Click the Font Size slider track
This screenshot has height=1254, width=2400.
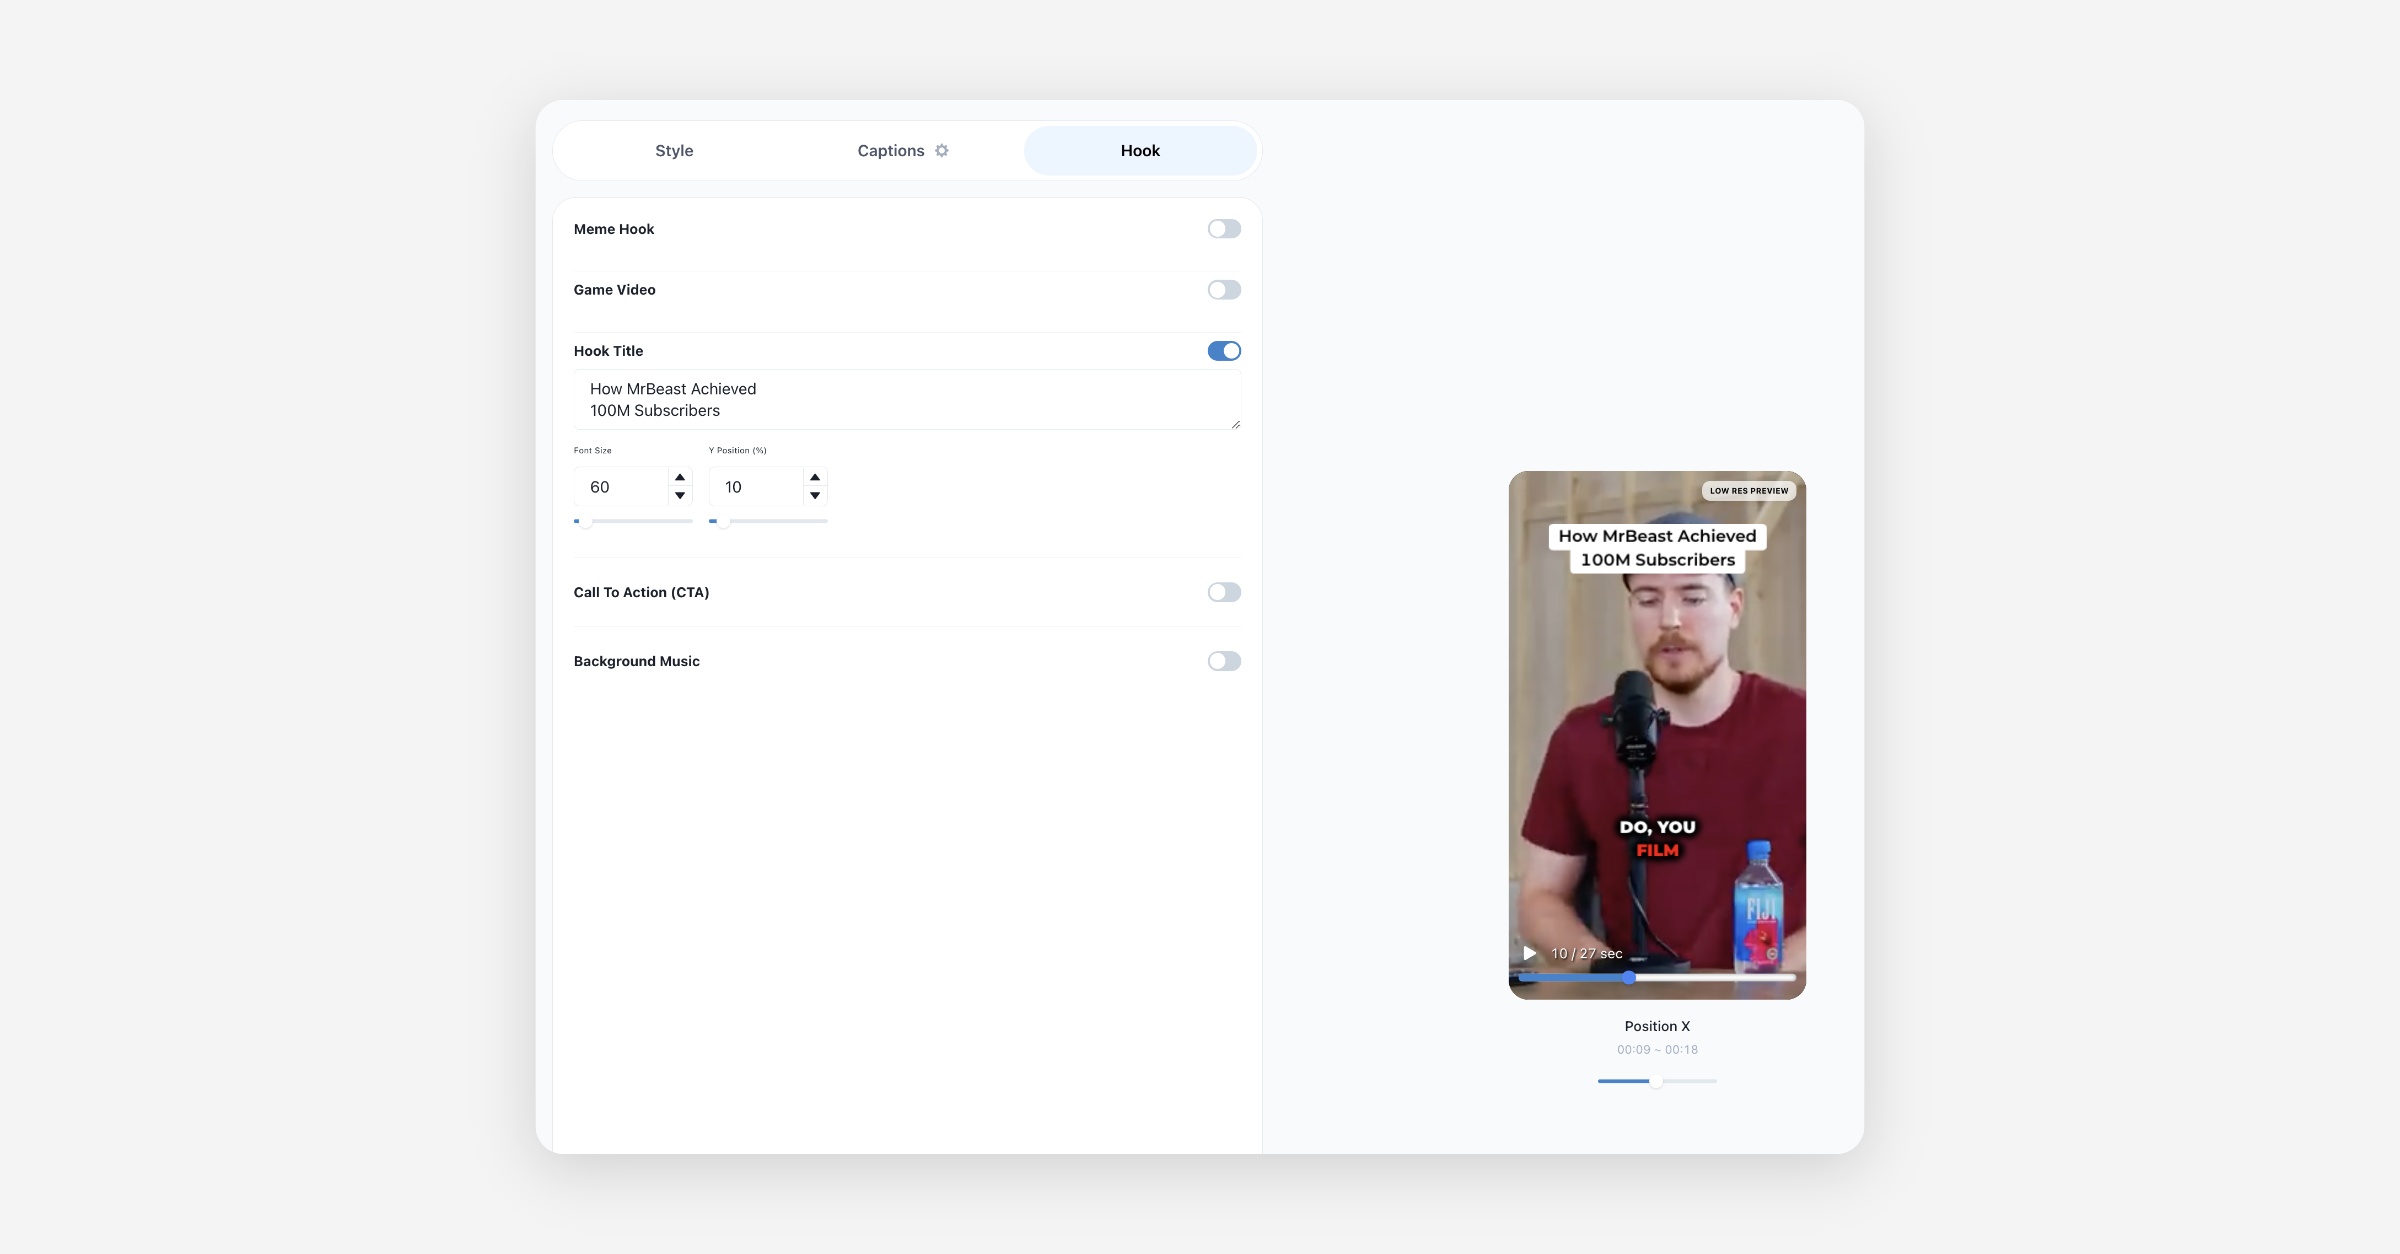(640, 521)
